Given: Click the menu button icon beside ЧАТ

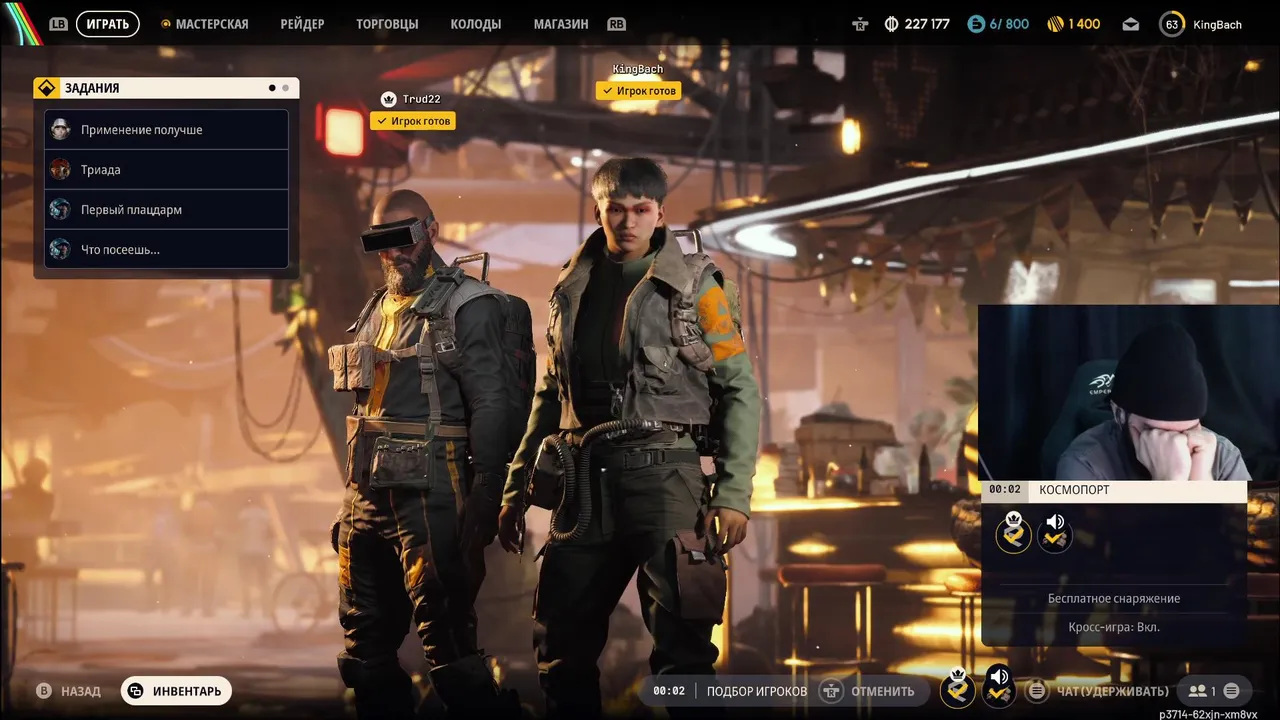Looking at the screenshot, I should pos(1038,691).
